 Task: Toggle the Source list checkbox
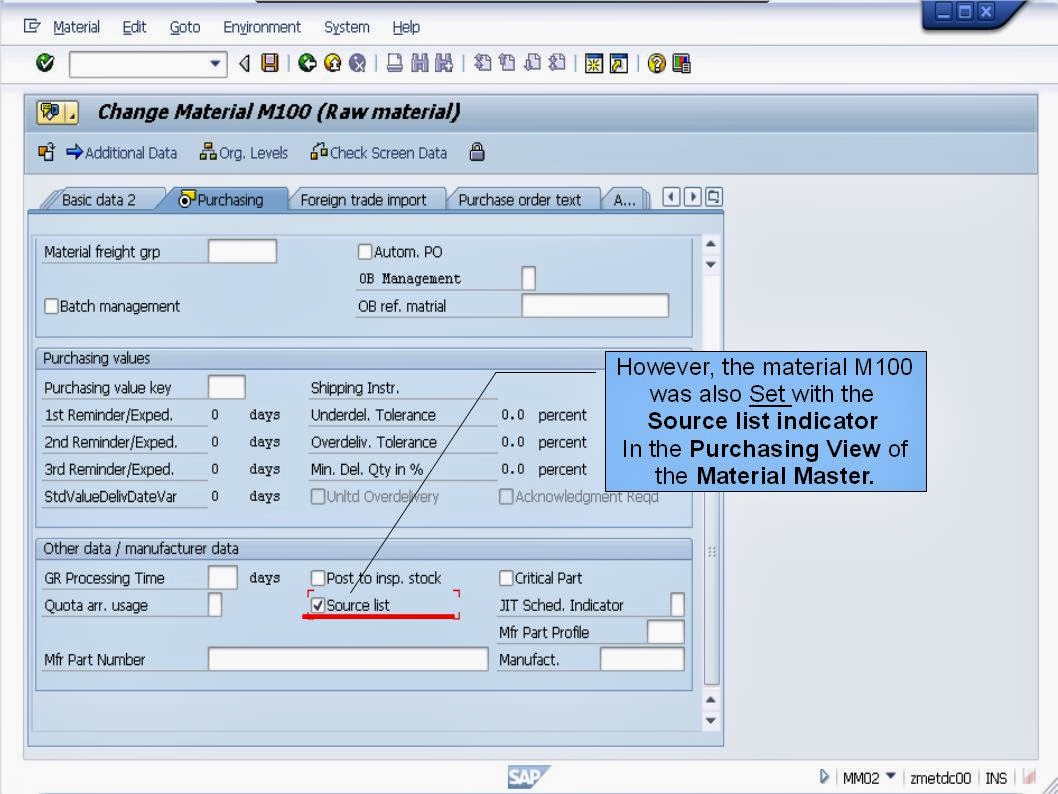tap(320, 604)
